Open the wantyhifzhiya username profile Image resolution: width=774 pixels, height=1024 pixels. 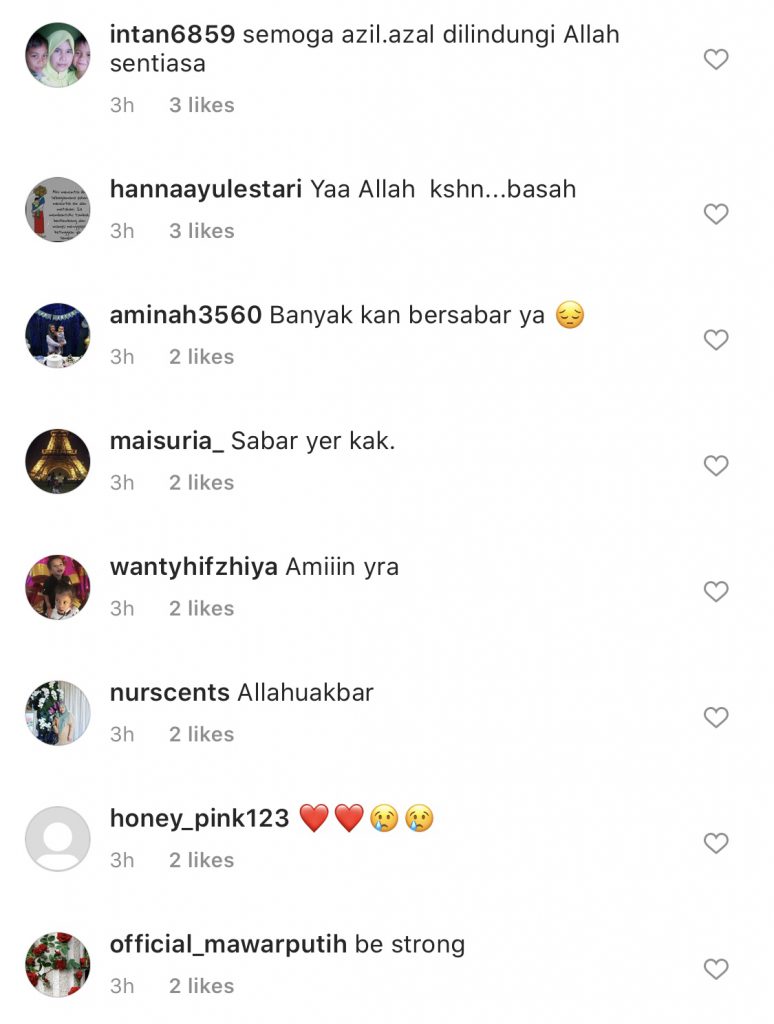194,567
